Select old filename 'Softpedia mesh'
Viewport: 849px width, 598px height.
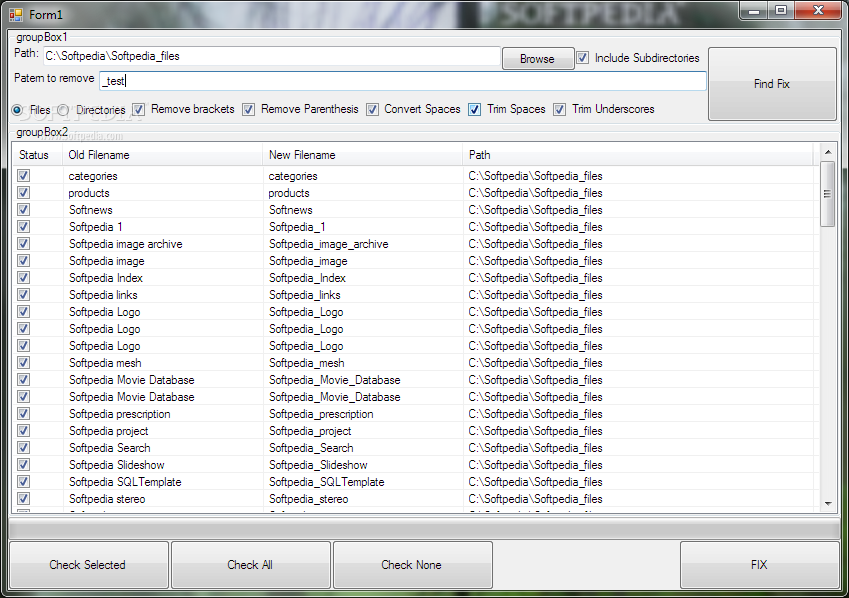(105, 363)
